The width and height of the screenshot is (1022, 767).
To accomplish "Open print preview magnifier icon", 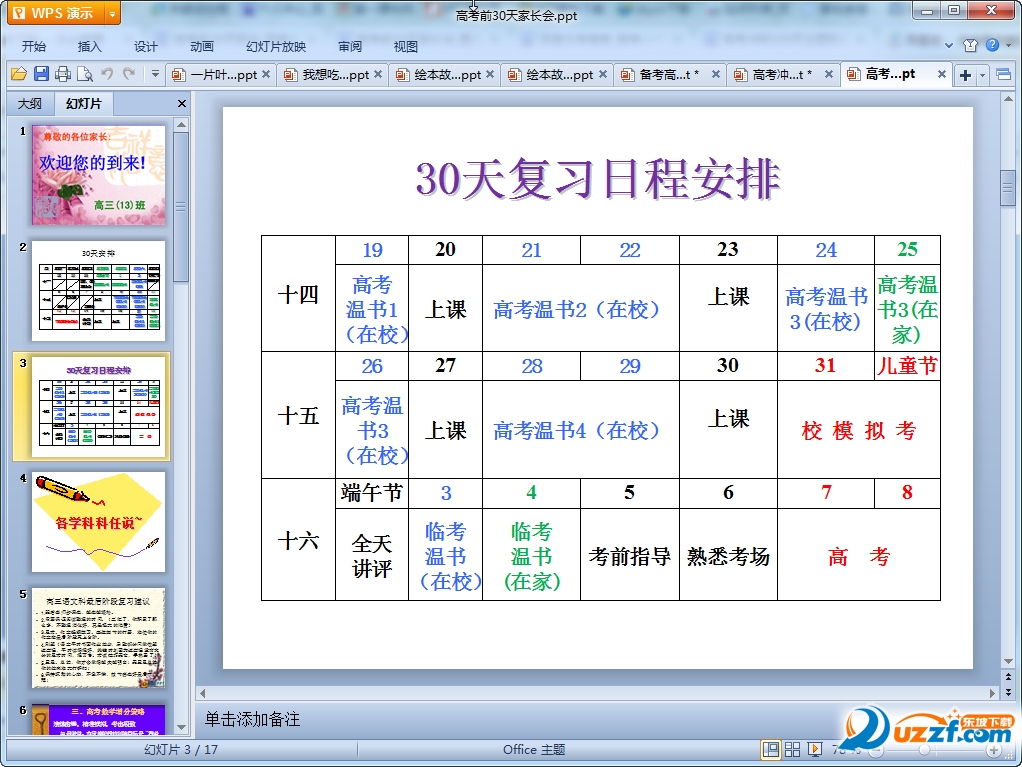I will pyautogui.click(x=85, y=74).
